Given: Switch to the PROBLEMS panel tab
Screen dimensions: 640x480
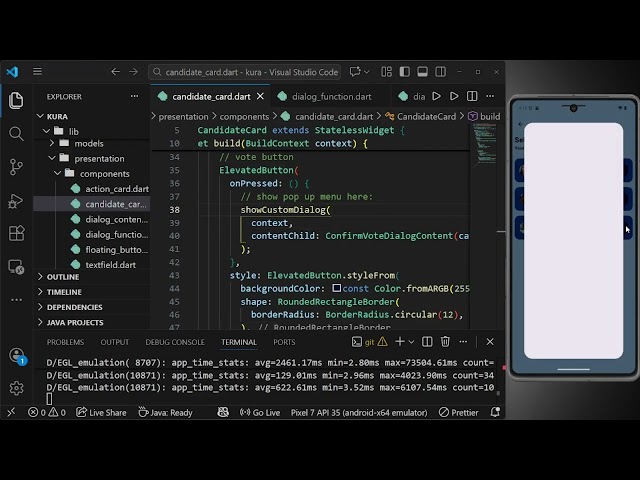Looking at the screenshot, I should pyautogui.click(x=65, y=342).
